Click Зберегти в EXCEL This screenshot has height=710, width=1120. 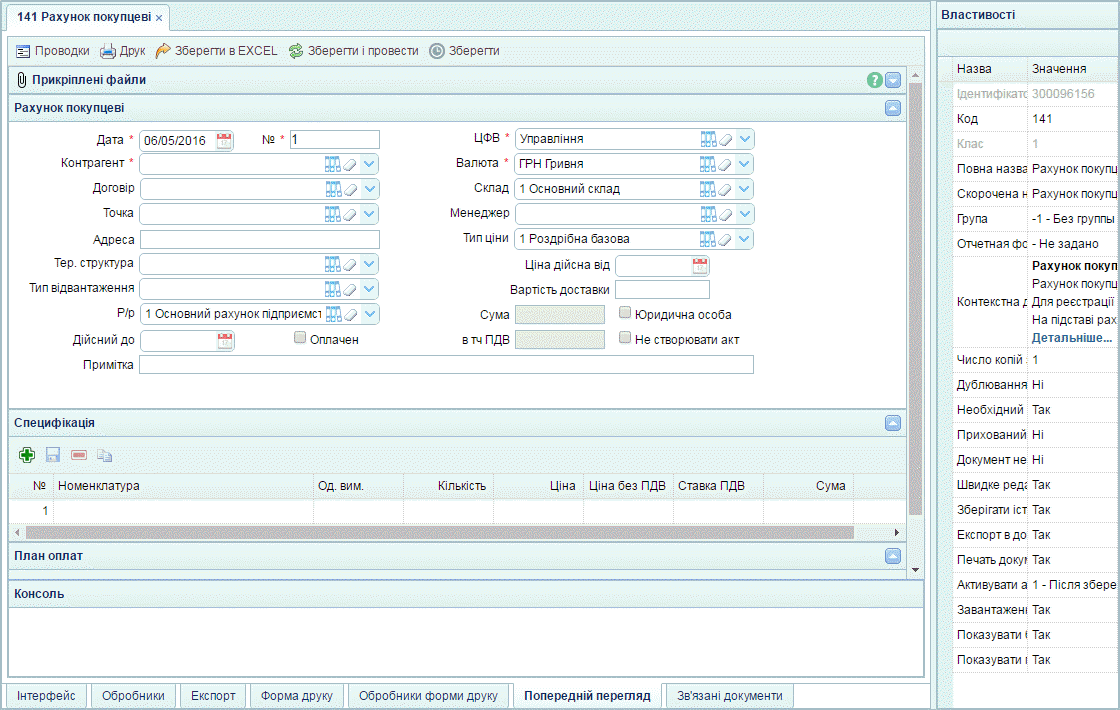[216, 51]
